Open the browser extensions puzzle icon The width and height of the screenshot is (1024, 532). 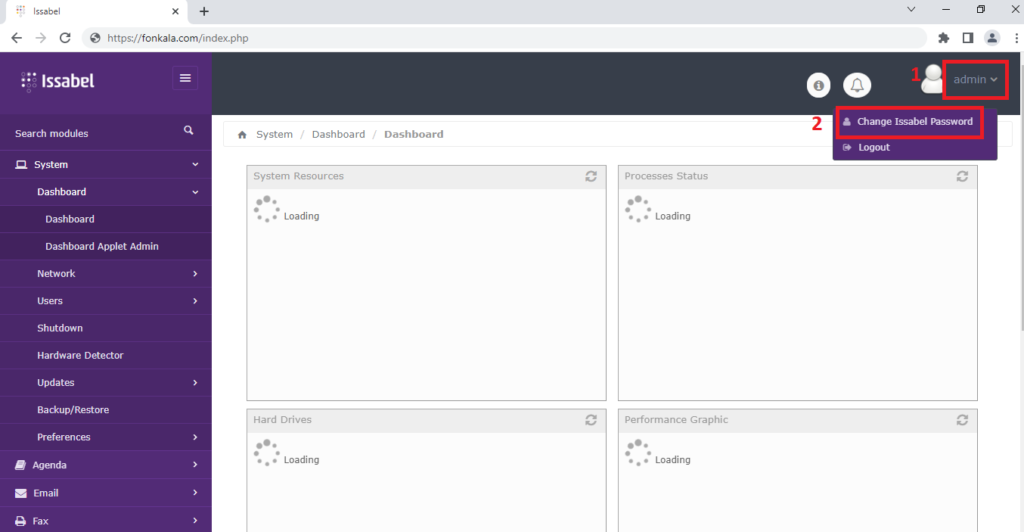pyautogui.click(x=944, y=38)
